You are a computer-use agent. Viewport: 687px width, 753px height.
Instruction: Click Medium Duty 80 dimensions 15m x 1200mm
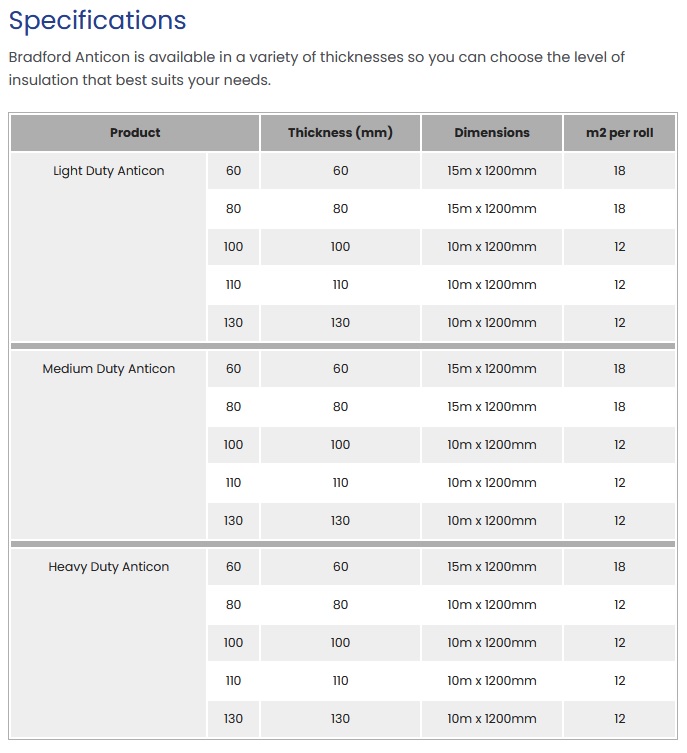[492, 407]
